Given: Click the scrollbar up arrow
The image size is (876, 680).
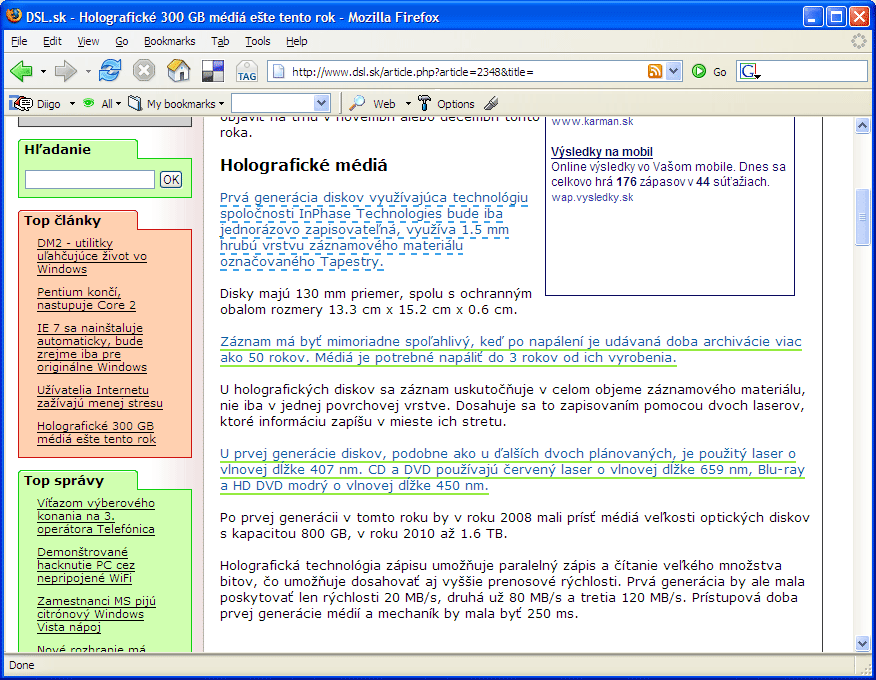Looking at the screenshot, I should pos(862,125).
